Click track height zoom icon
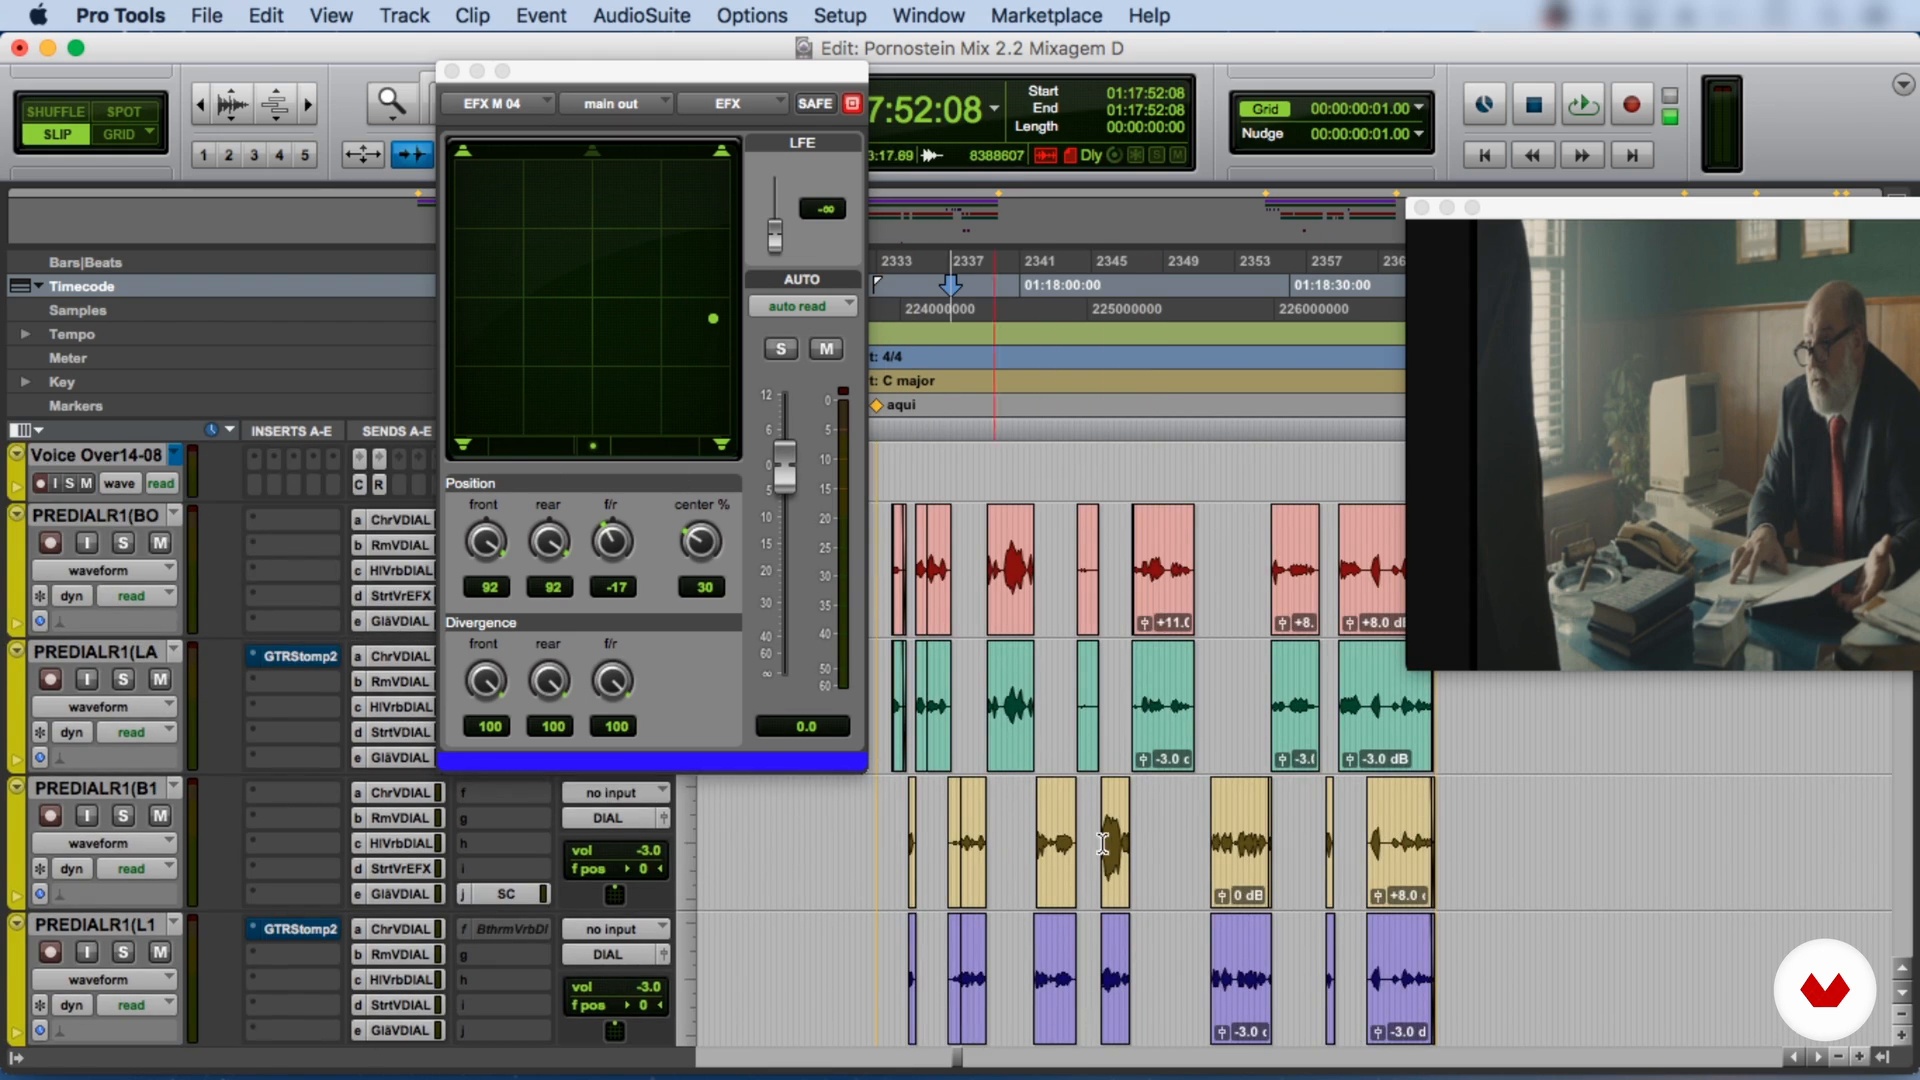Image resolution: width=1920 pixels, height=1080 pixels. 274,104
